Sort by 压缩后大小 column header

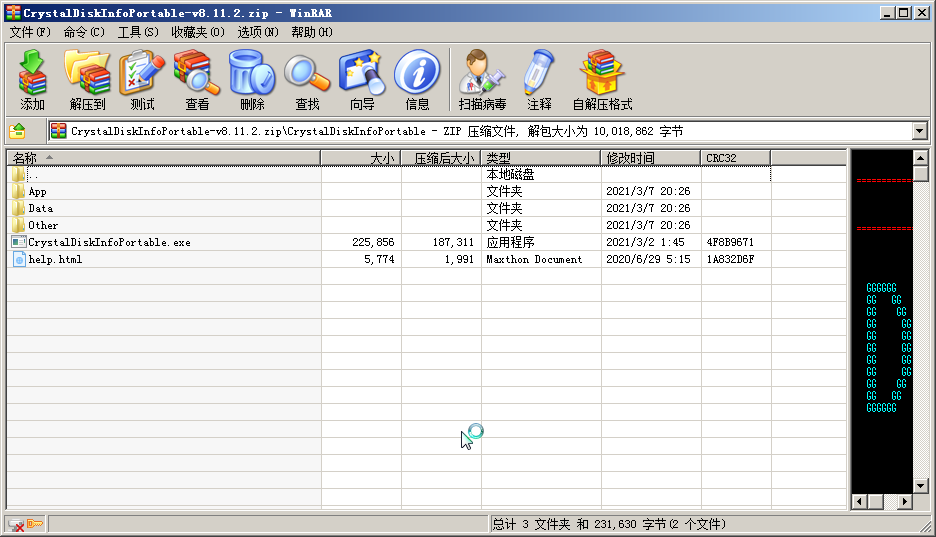point(441,158)
